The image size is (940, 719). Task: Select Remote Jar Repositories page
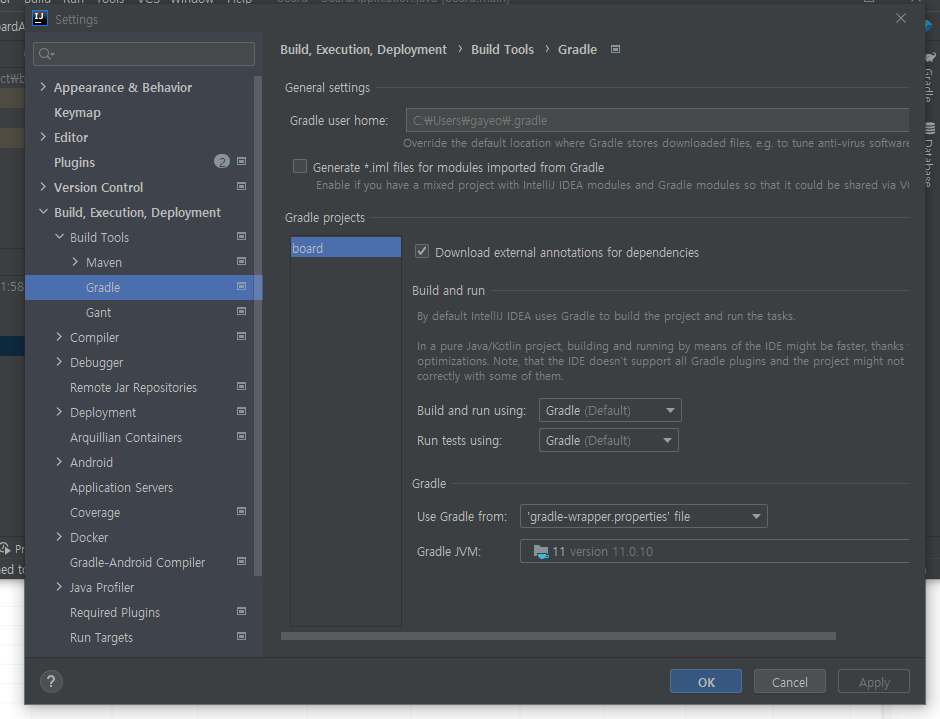click(133, 387)
